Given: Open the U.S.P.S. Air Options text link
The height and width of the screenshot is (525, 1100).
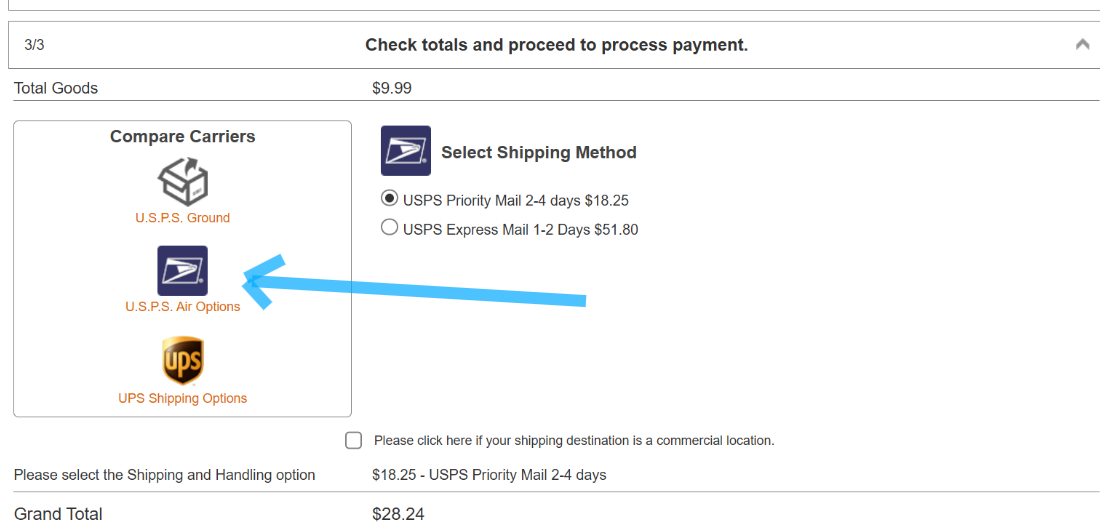Looking at the screenshot, I should coord(182,307).
